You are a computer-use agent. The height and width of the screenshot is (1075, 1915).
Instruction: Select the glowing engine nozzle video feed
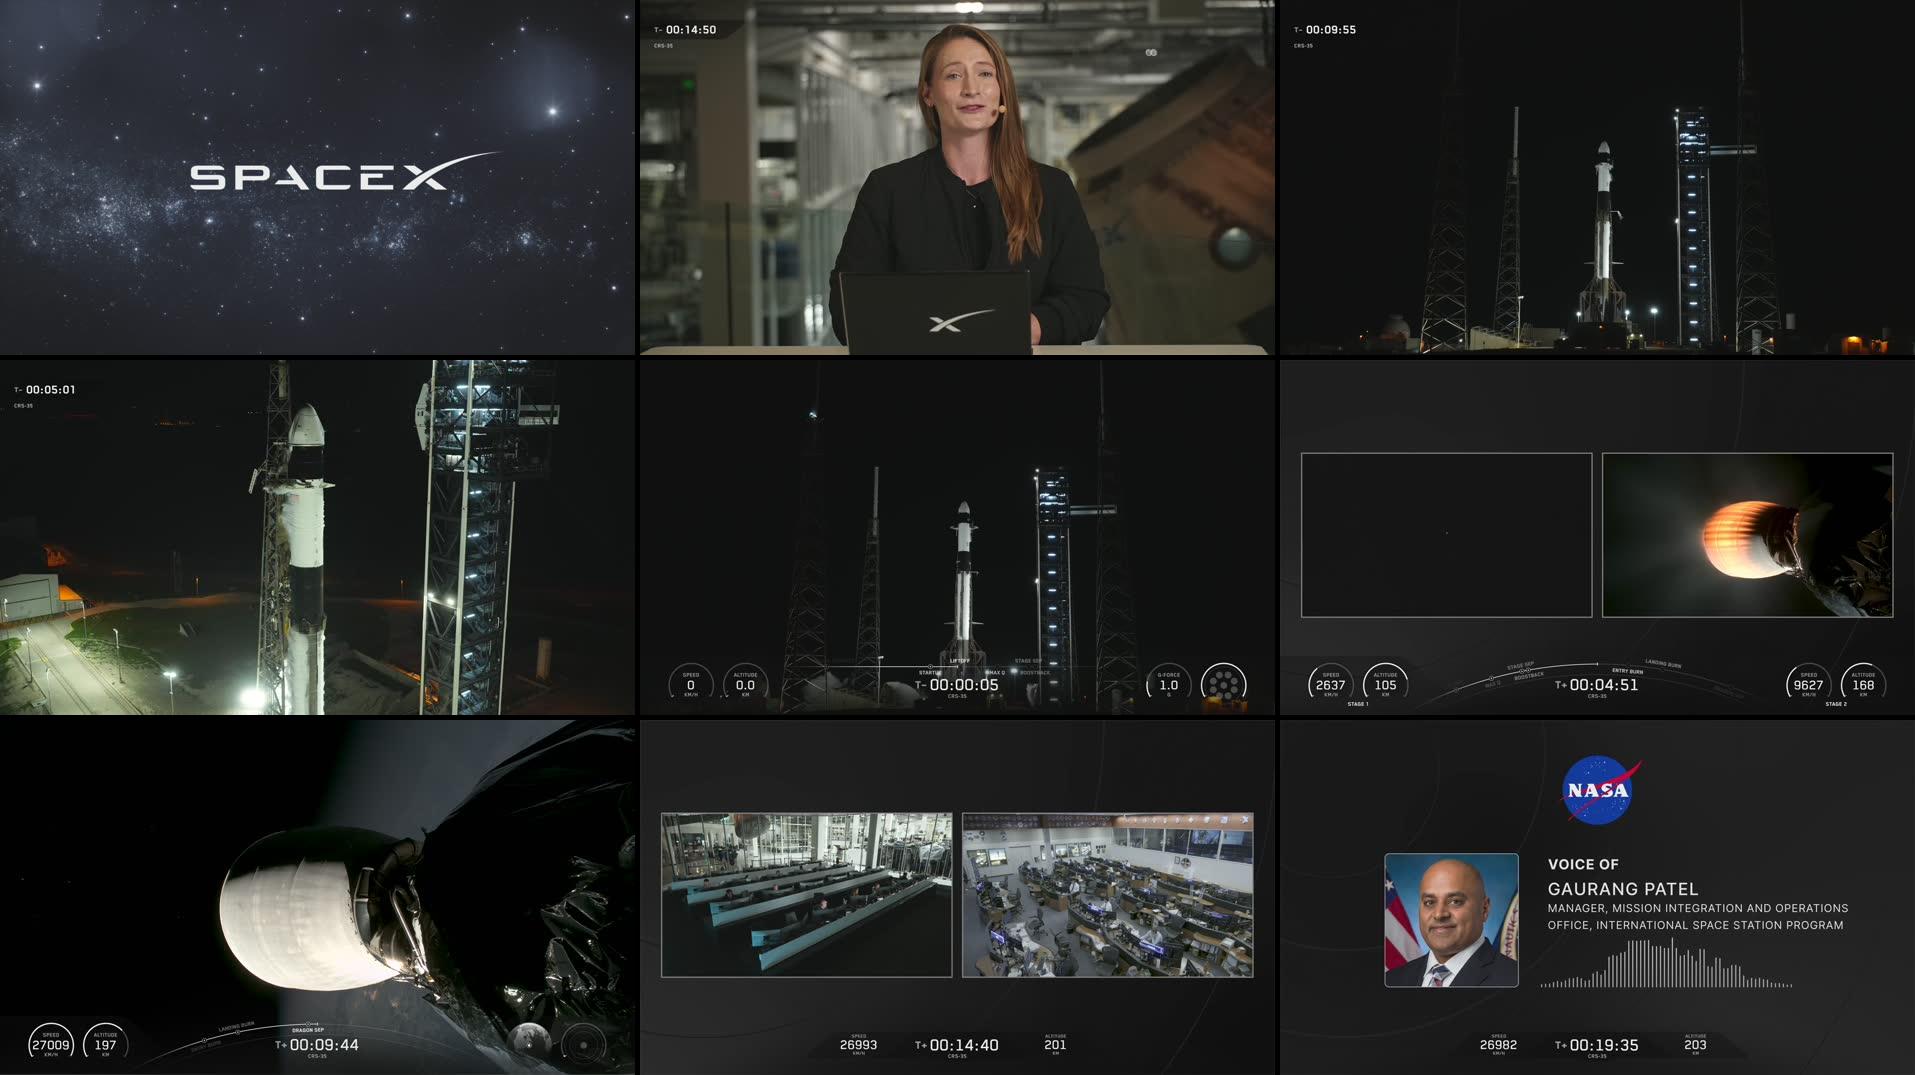1747,535
